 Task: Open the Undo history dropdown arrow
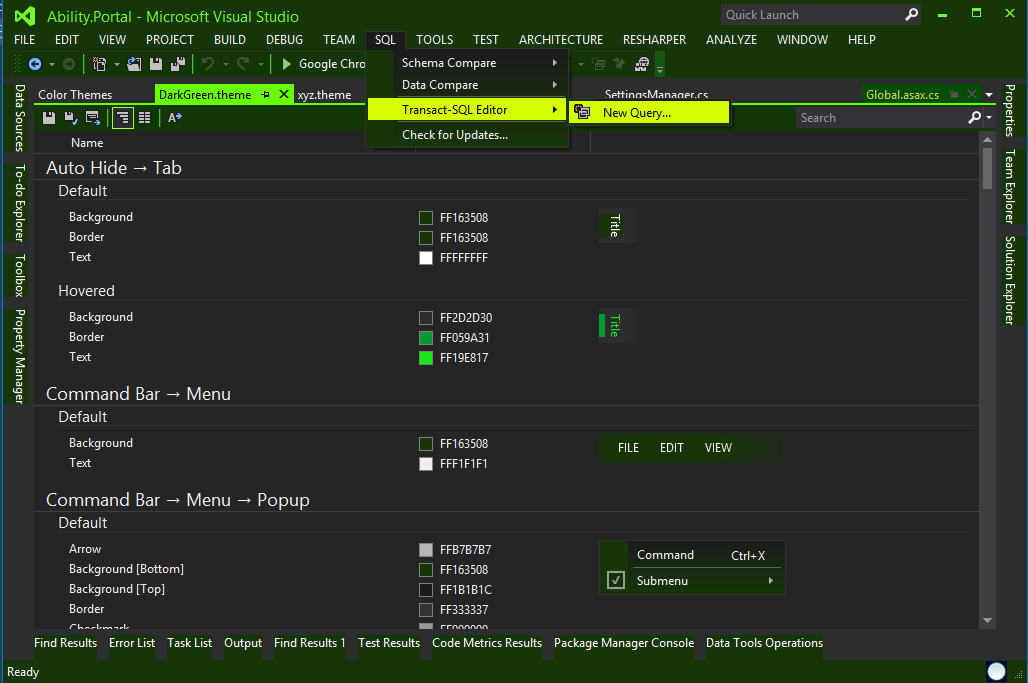[226, 64]
